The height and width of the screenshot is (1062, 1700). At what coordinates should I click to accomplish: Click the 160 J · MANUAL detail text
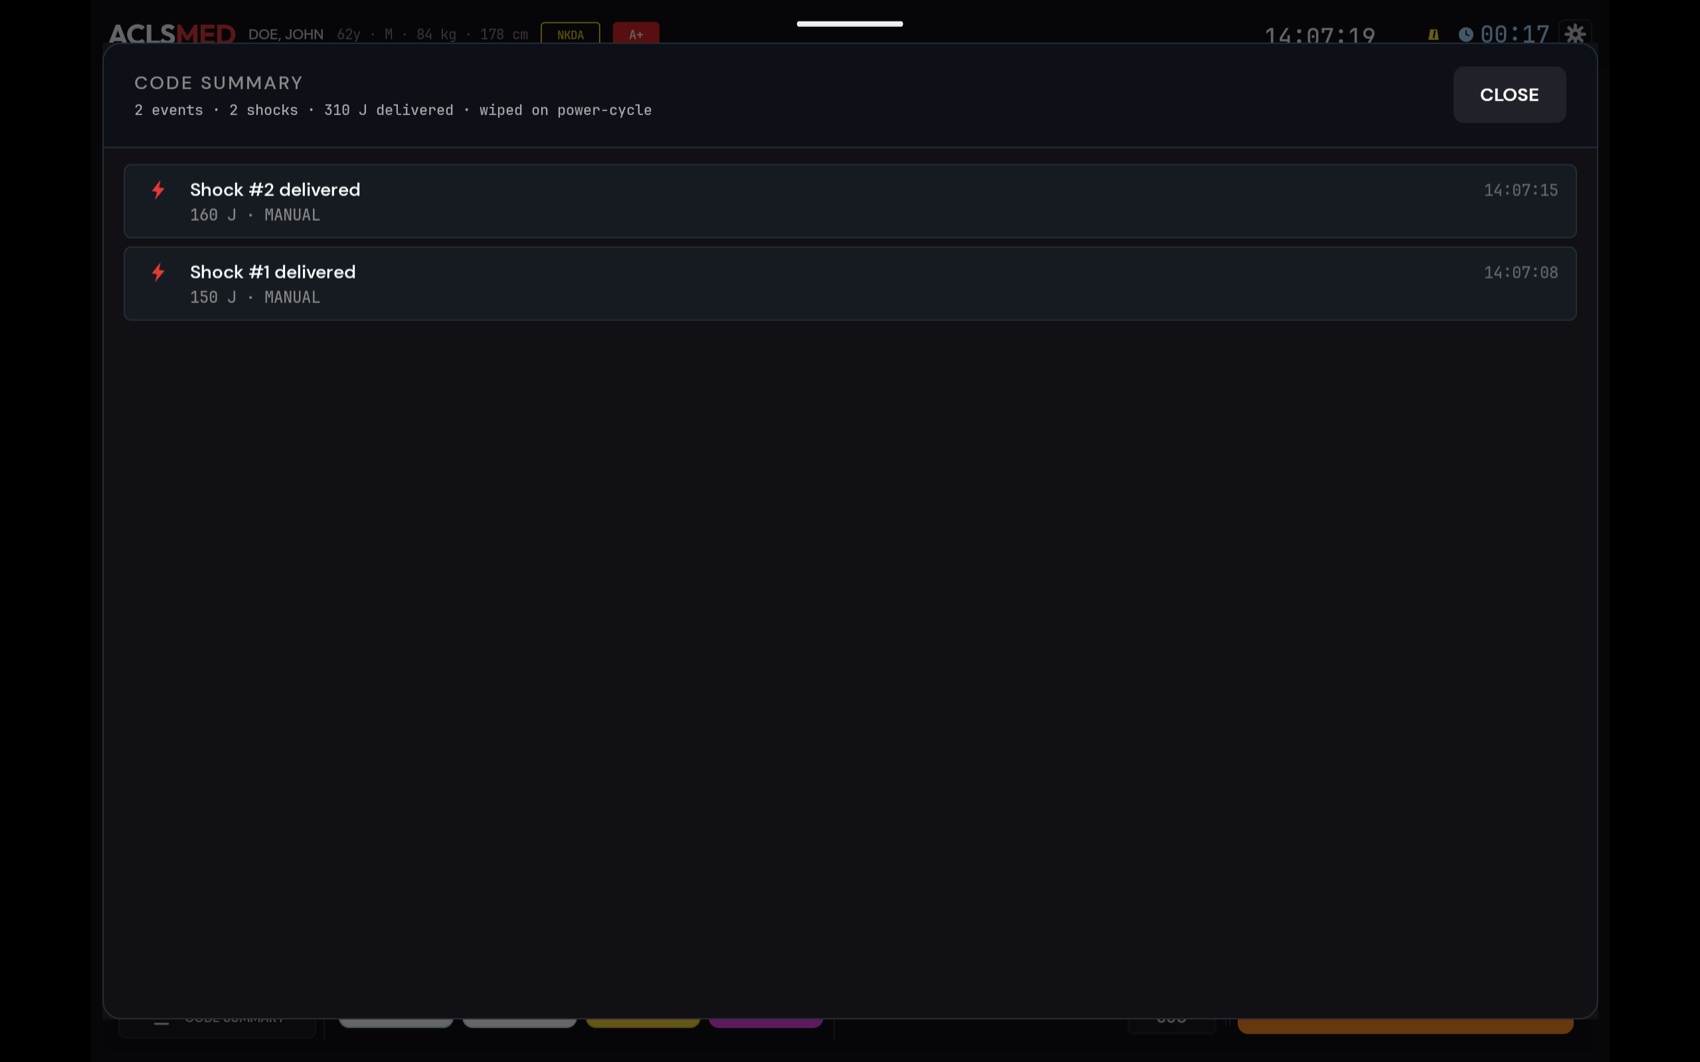(255, 215)
